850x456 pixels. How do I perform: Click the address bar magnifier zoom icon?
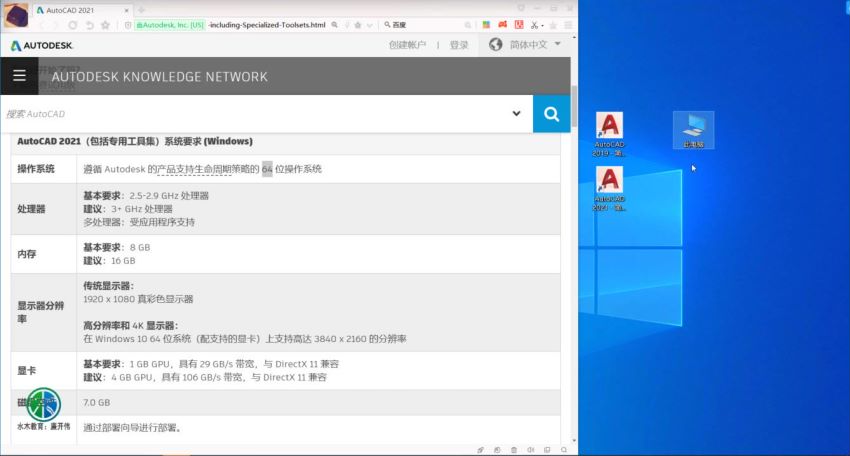pyautogui.click(x=334, y=25)
